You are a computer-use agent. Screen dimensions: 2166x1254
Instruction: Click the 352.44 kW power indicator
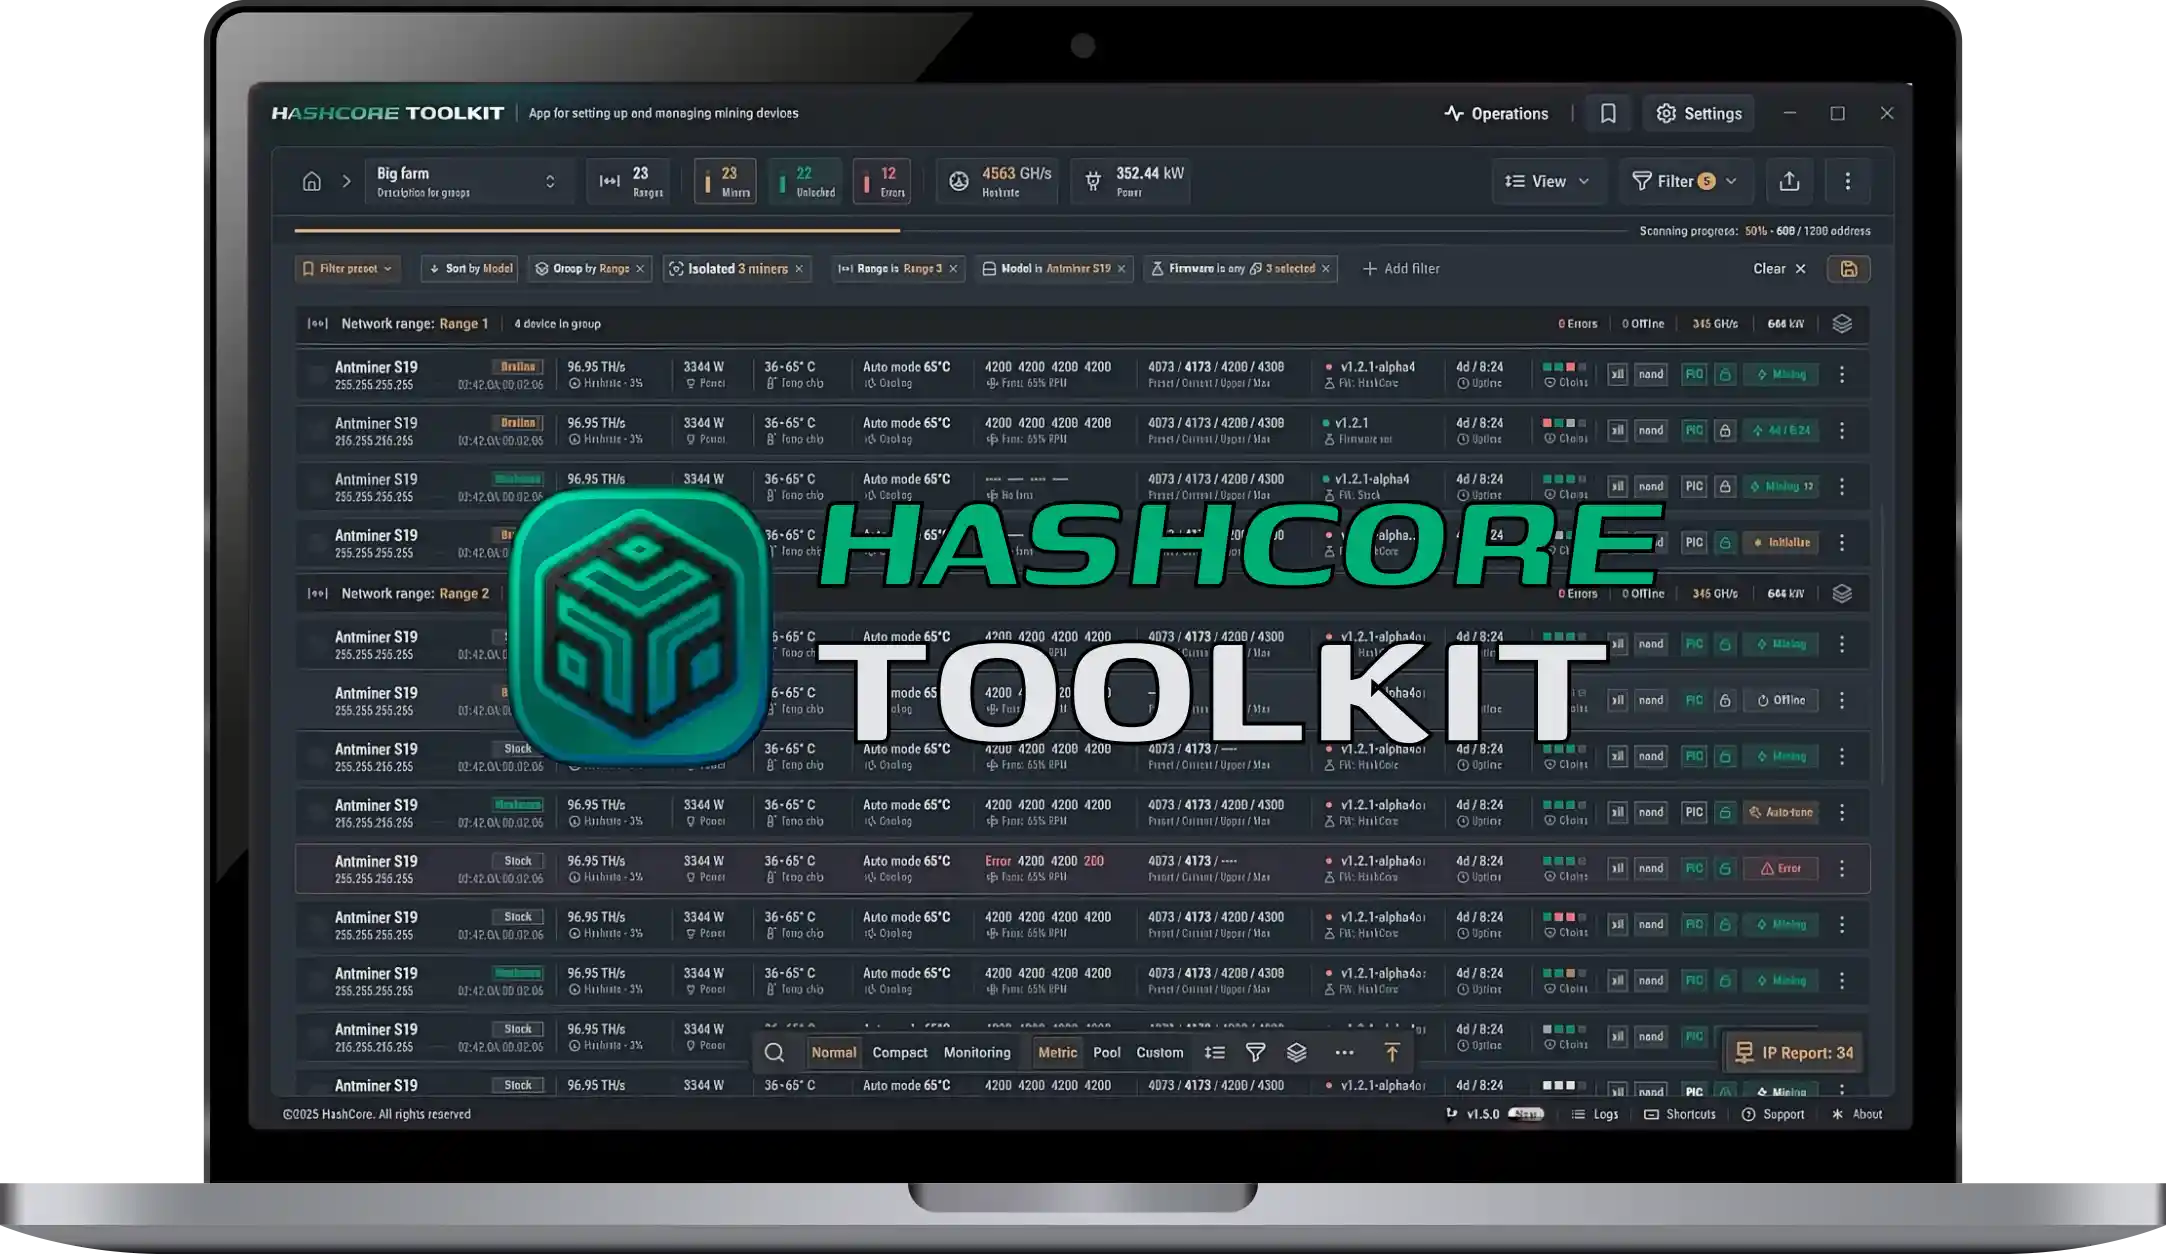(1132, 181)
